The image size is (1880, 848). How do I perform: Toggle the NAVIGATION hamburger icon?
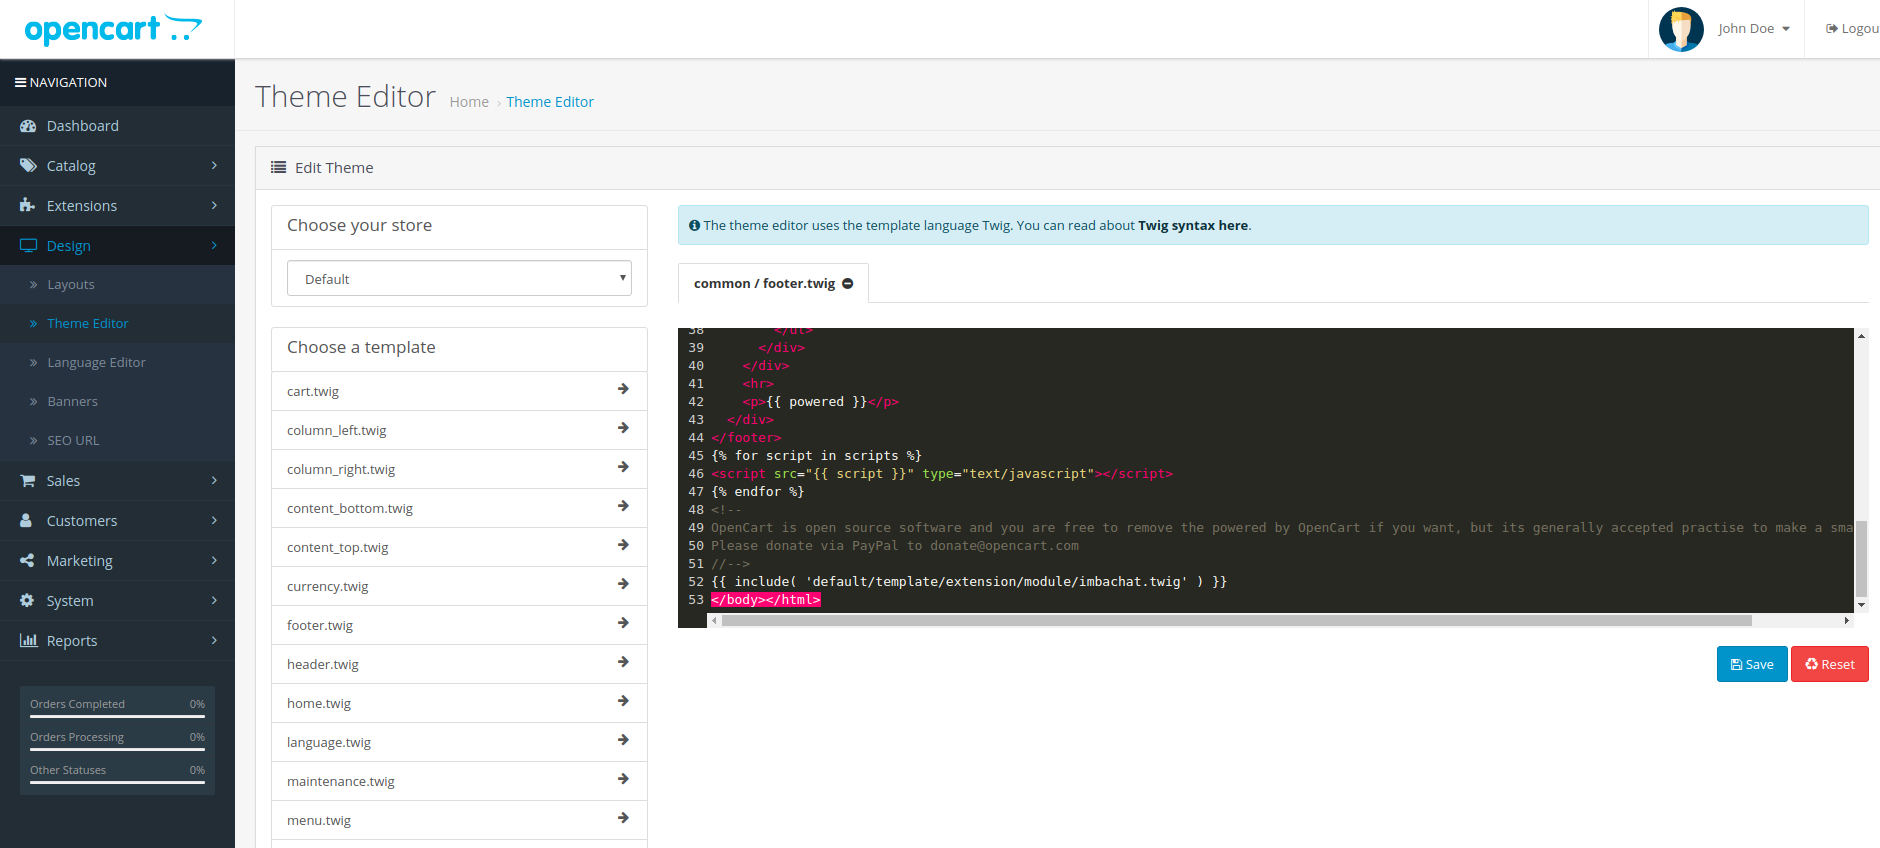[20, 82]
